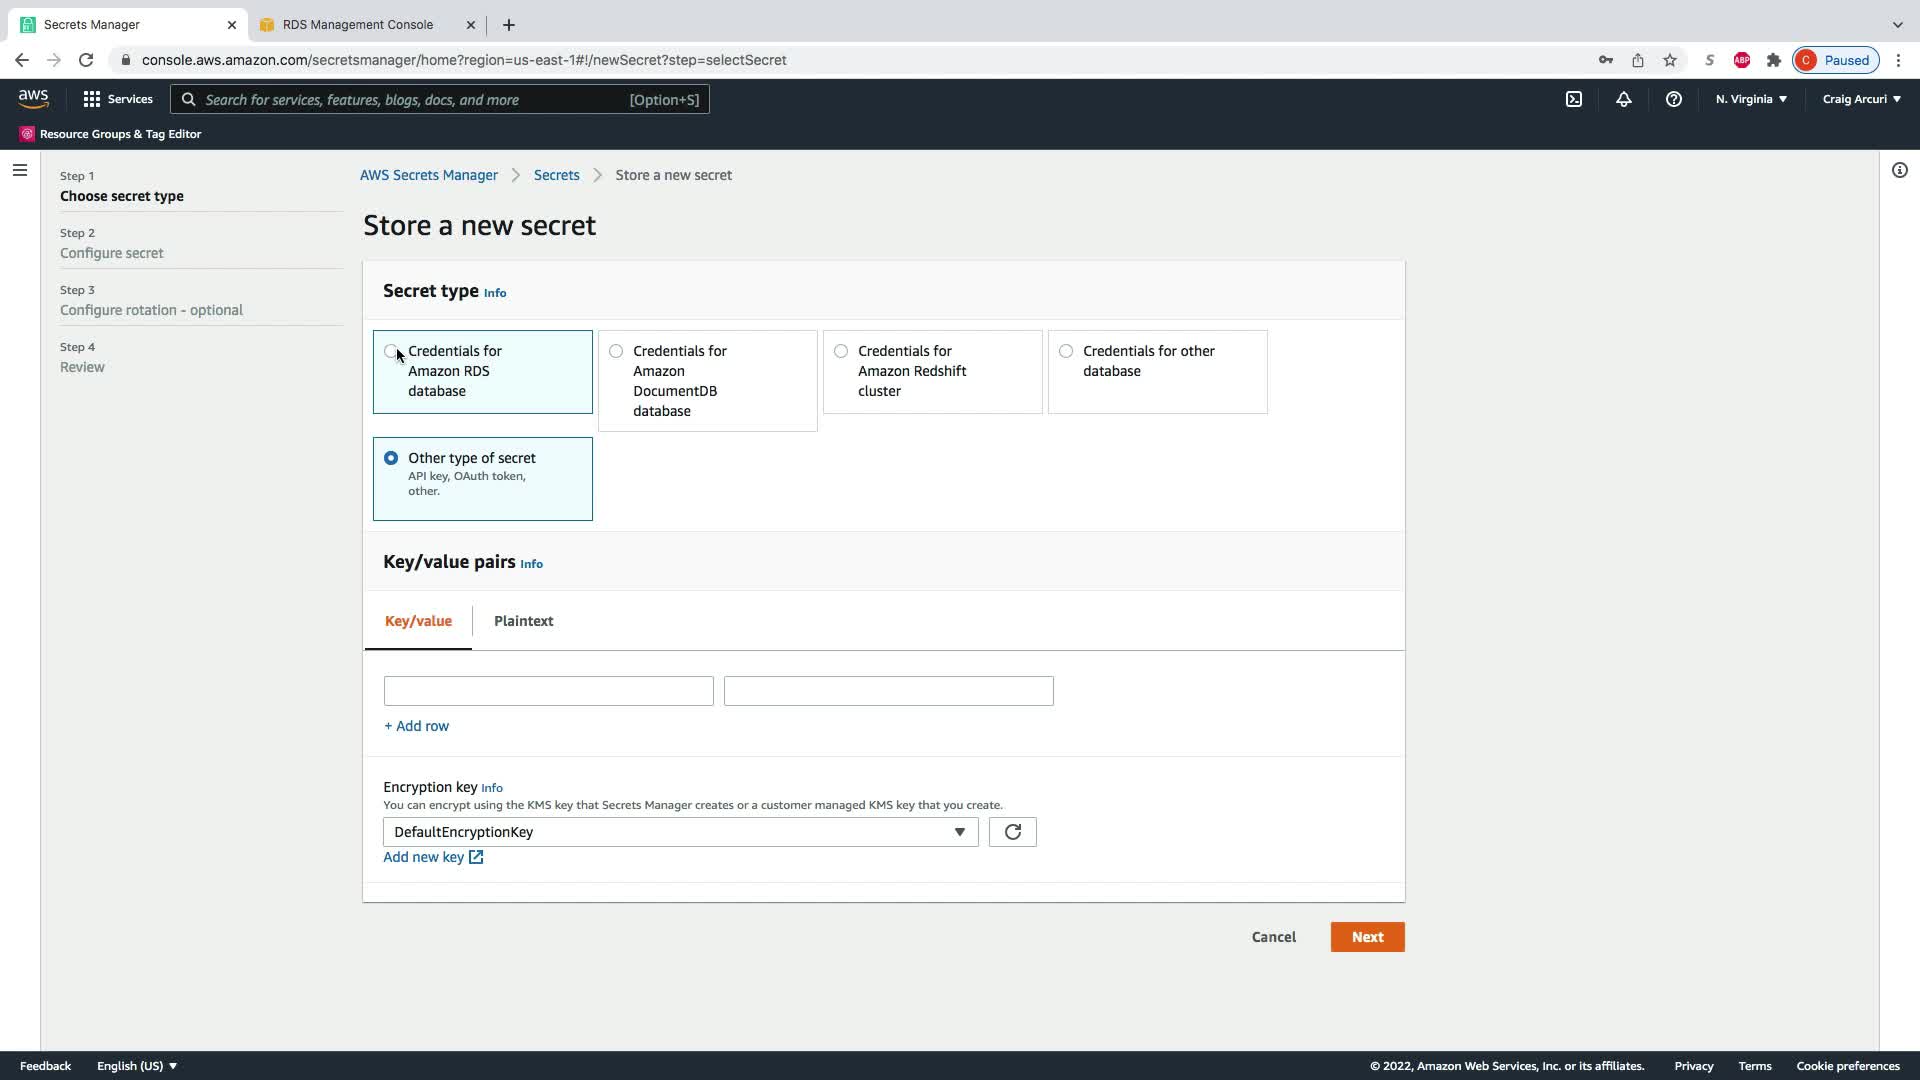
Task: Toggle the hamburger side navigation icon
Action: click(19, 170)
